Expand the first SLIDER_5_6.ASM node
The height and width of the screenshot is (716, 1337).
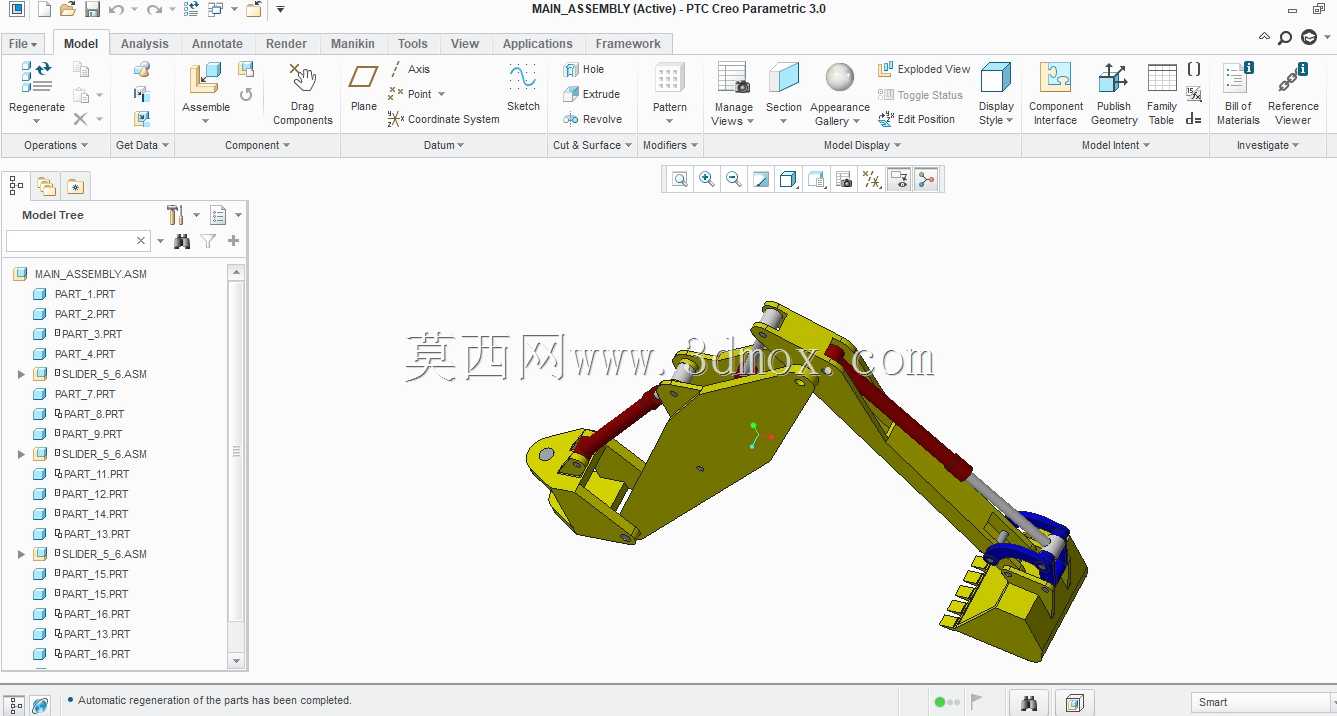tap(21, 374)
